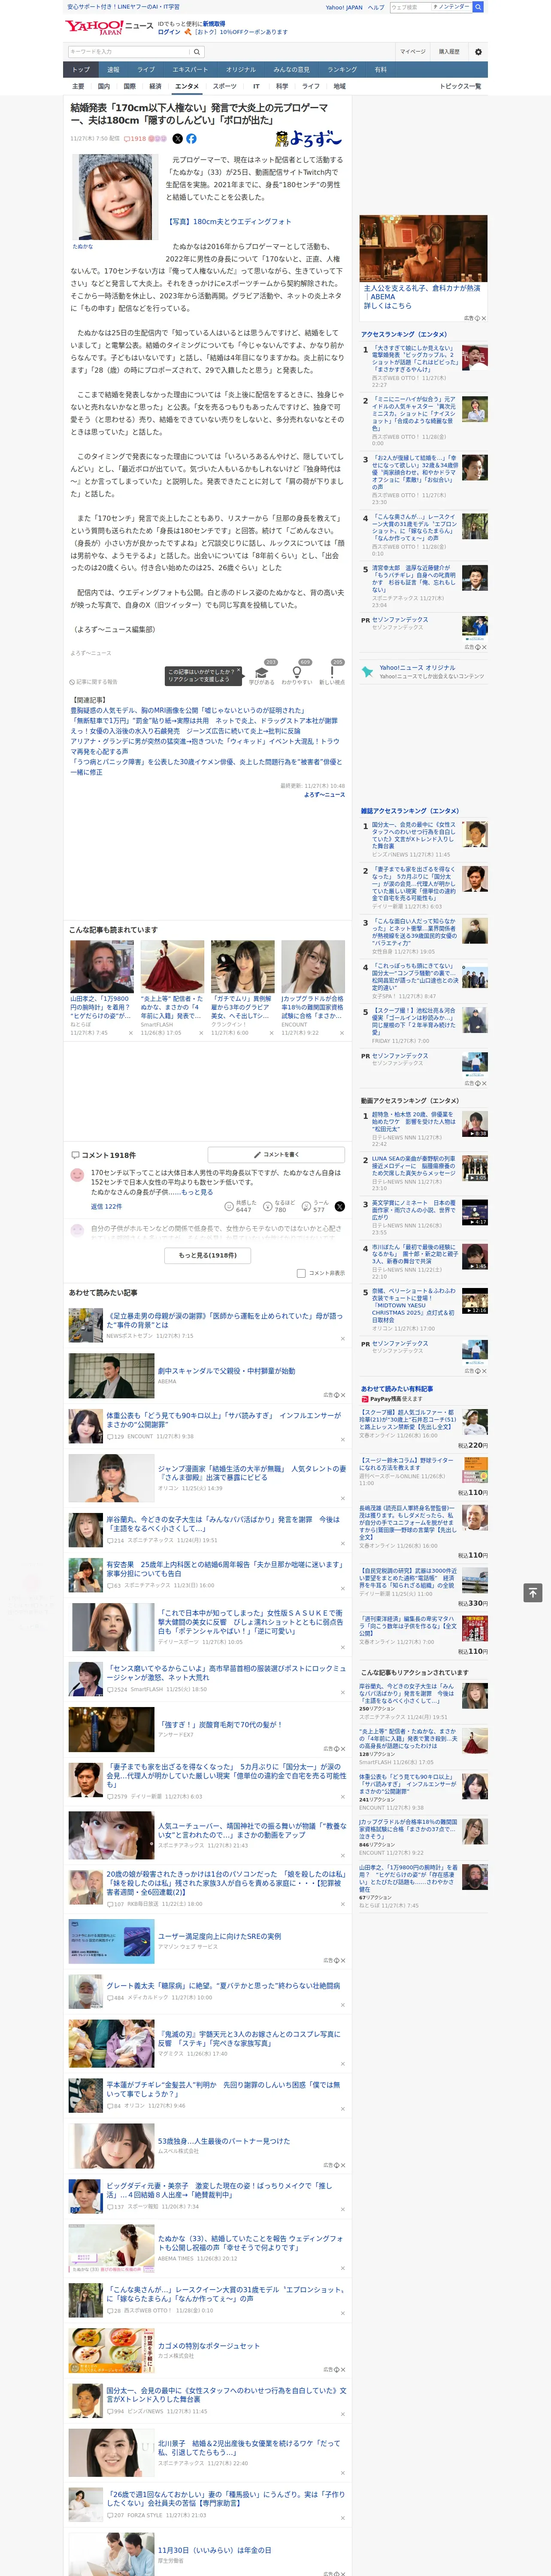This screenshot has width=551, height=2576.
Task: Open the 'ガチでムリ' recommended article thumbnail
Action: pyautogui.click(x=242, y=966)
